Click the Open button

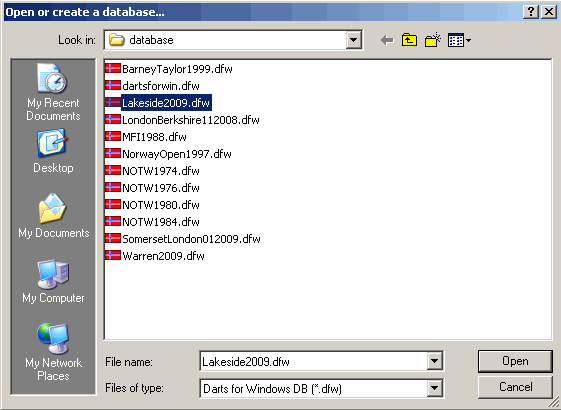[x=515, y=361]
